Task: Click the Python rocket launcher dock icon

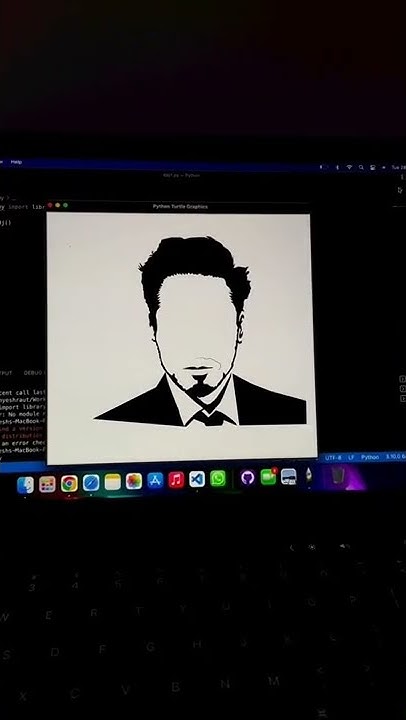Action: (x=309, y=476)
